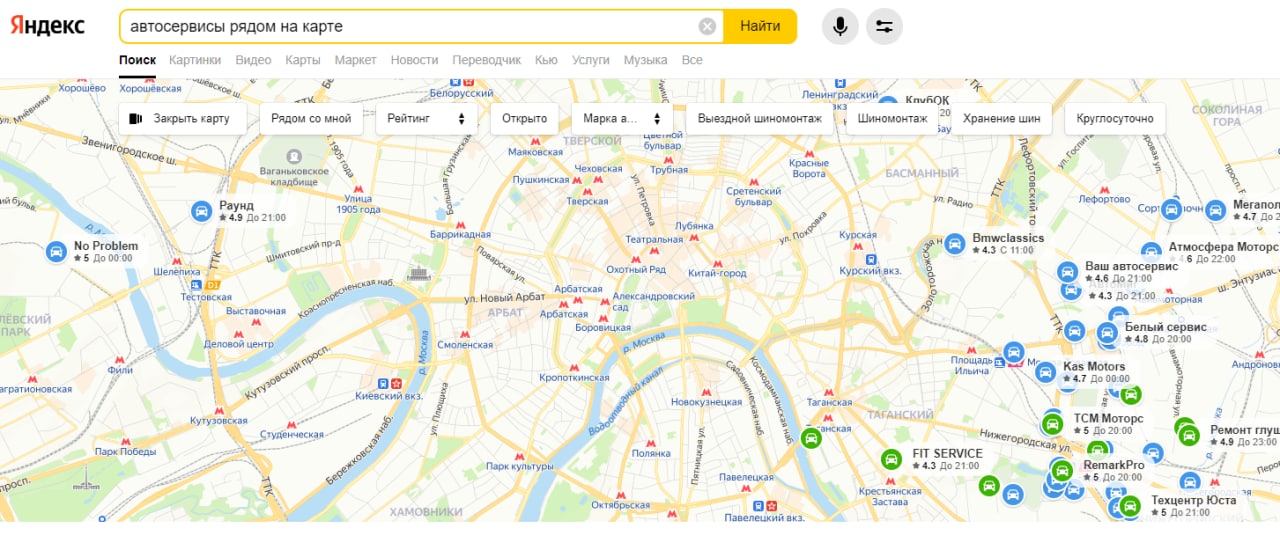Screen dimensions: 1280x543
Task: Click the Закрыть карту button
Action: click(x=183, y=118)
